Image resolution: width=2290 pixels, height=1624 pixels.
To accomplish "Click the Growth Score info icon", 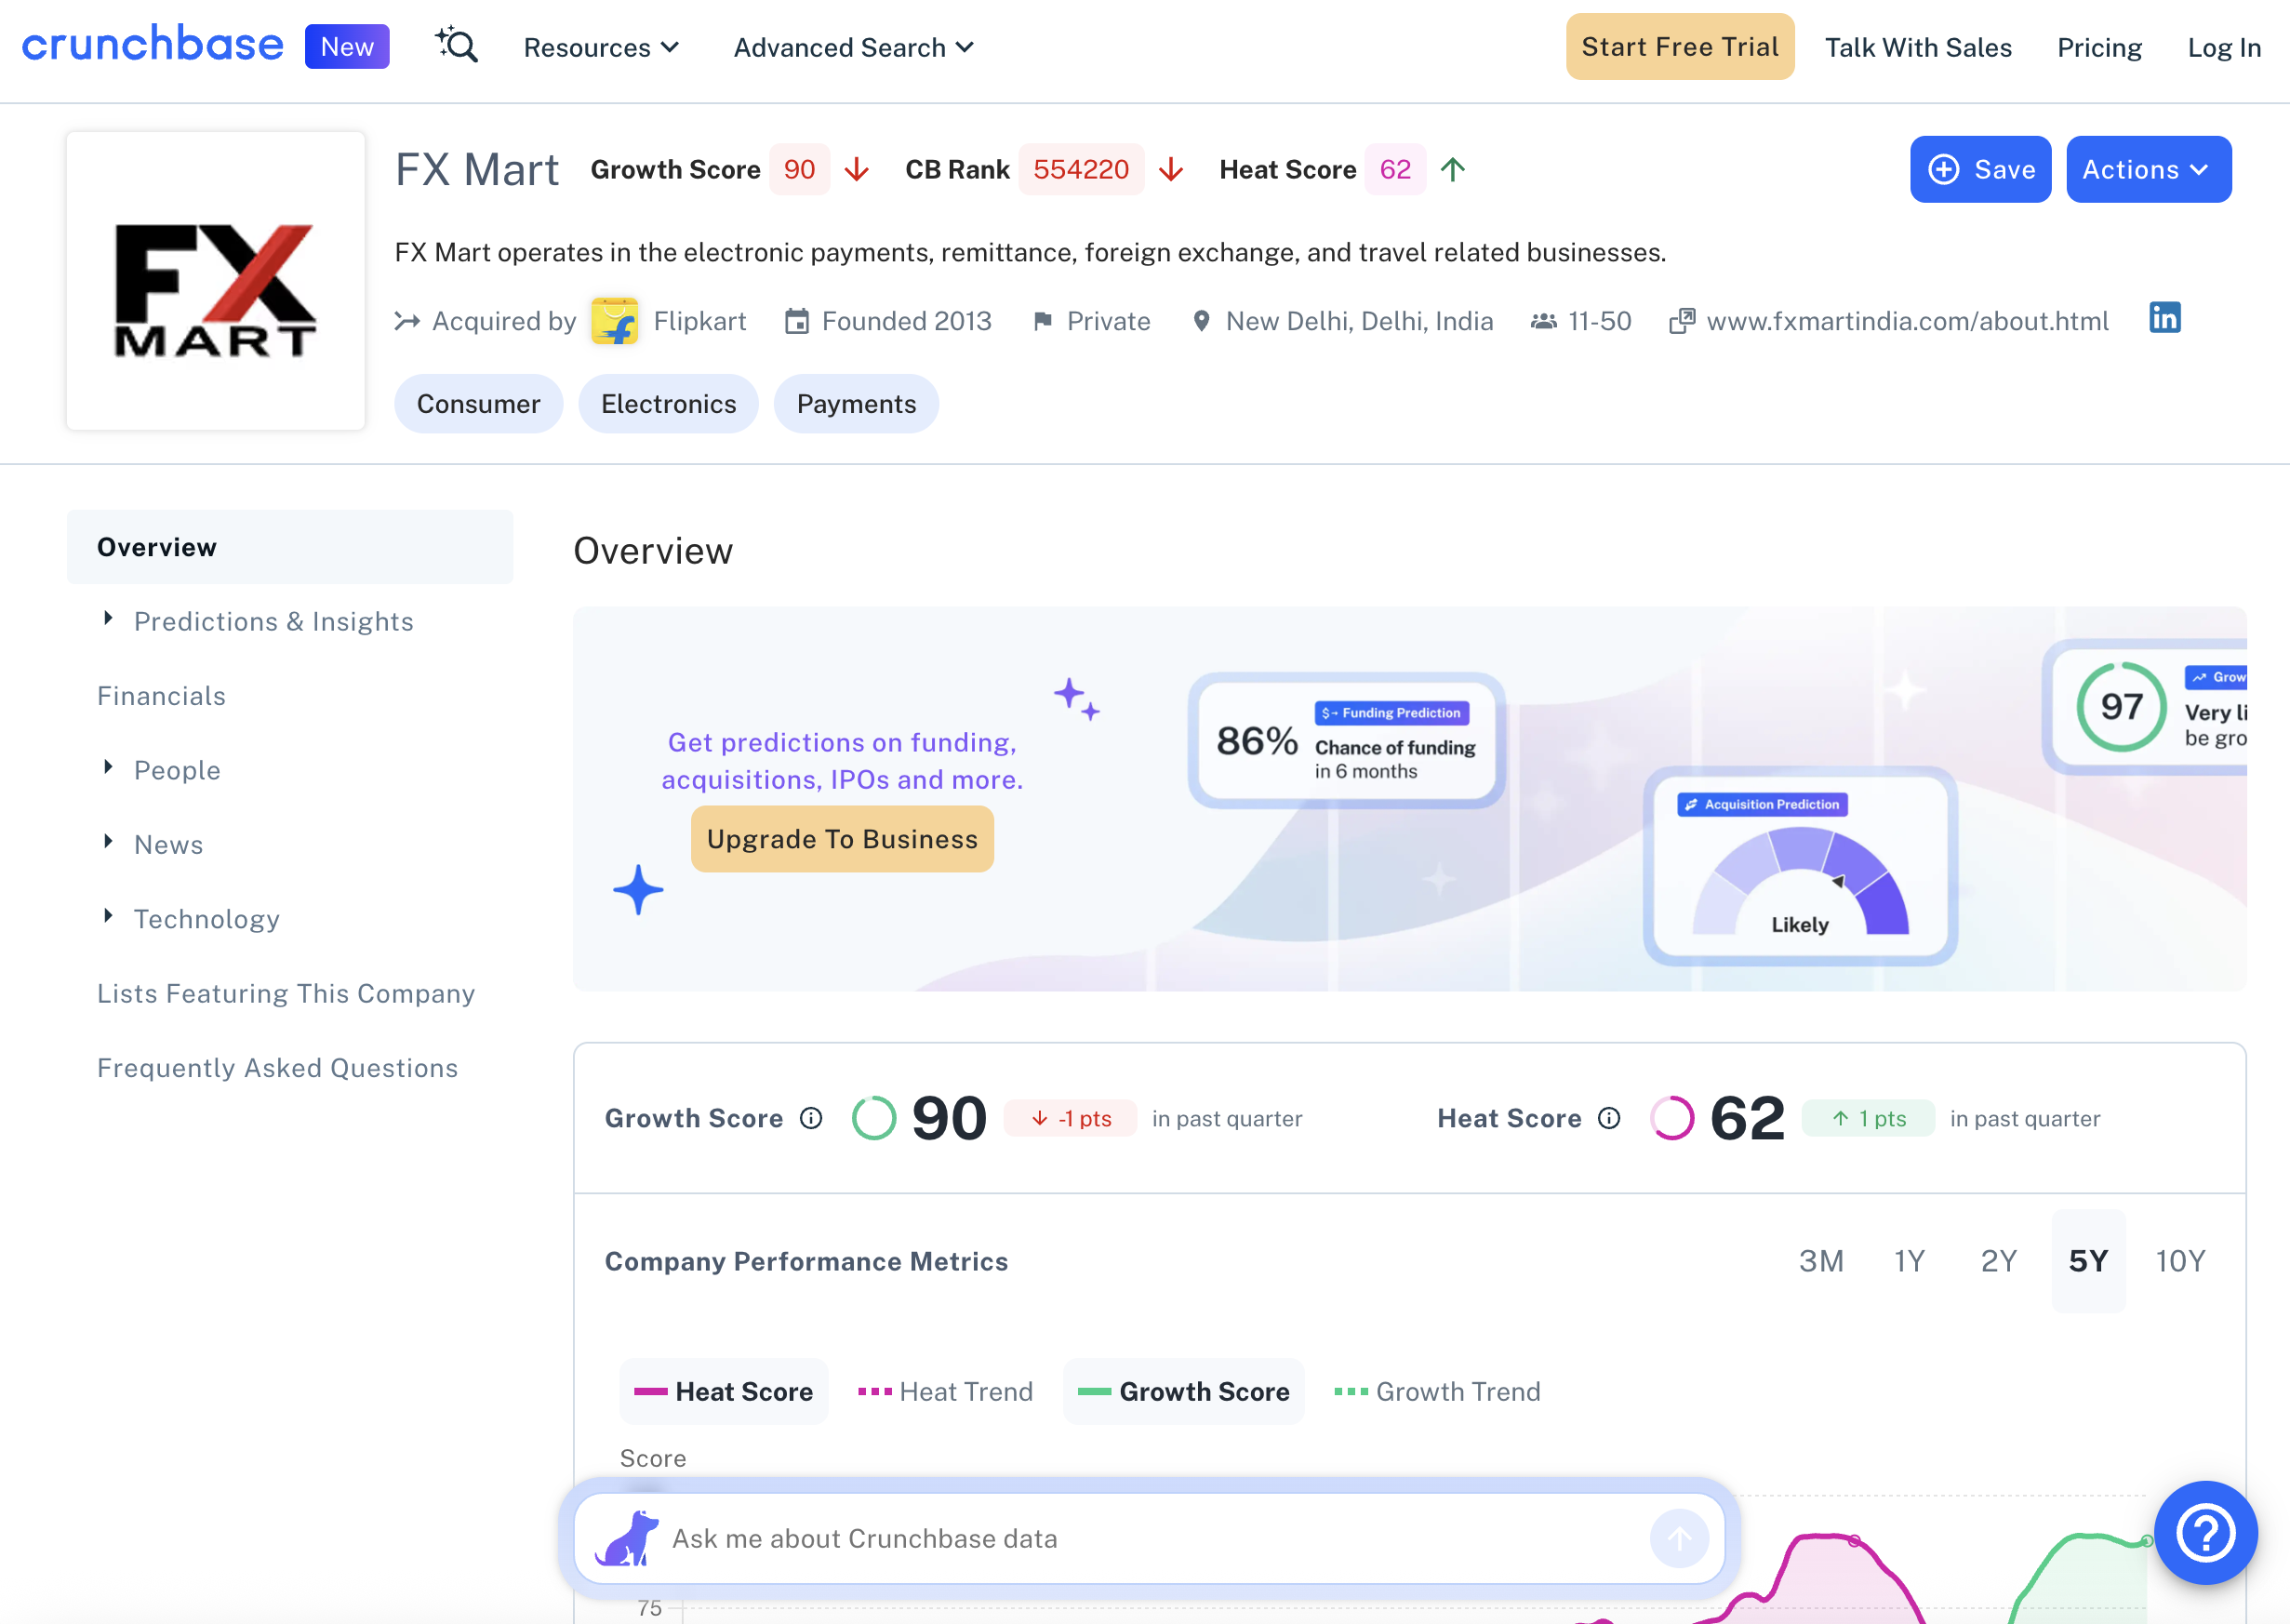I will (x=811, y=1118).
